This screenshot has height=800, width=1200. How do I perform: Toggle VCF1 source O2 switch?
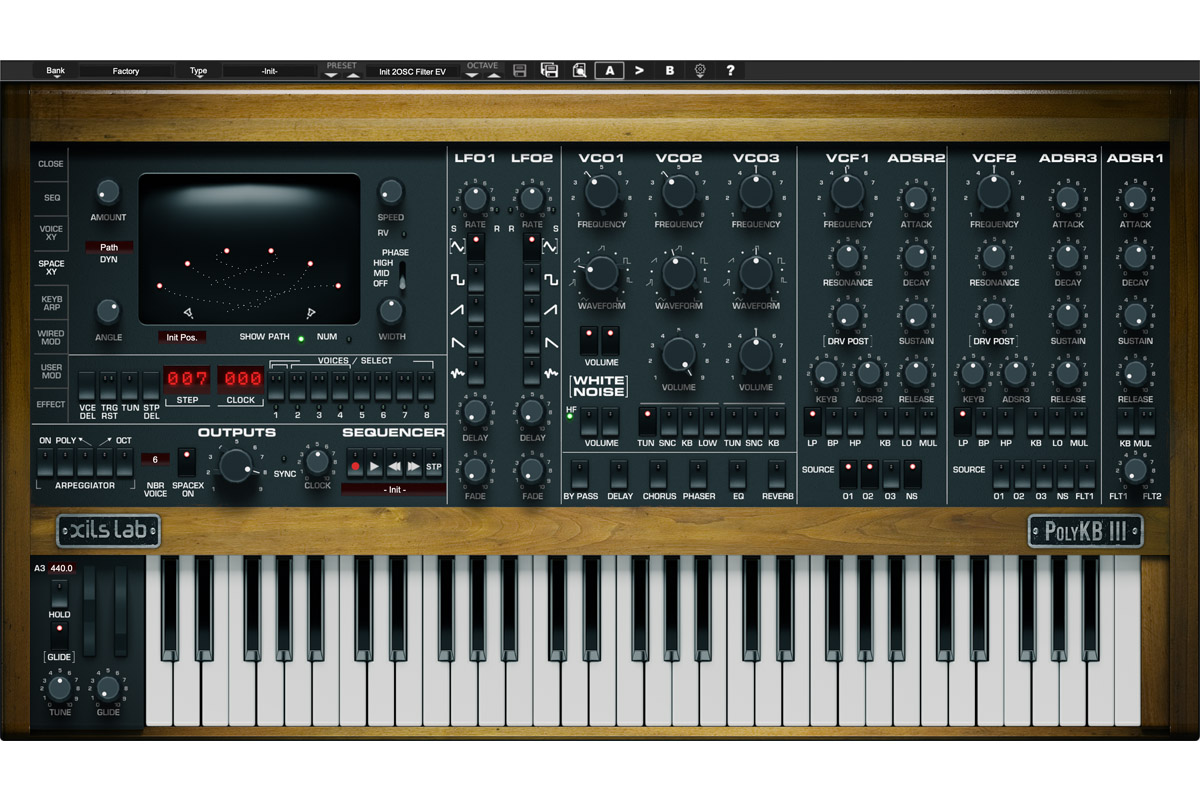[x=869, y=473]
